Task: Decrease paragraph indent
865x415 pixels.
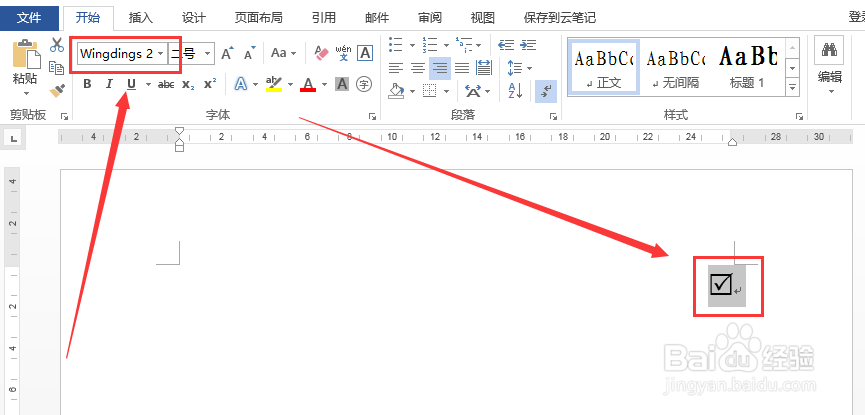Action: pyautogui.click(x=506, y=45)
